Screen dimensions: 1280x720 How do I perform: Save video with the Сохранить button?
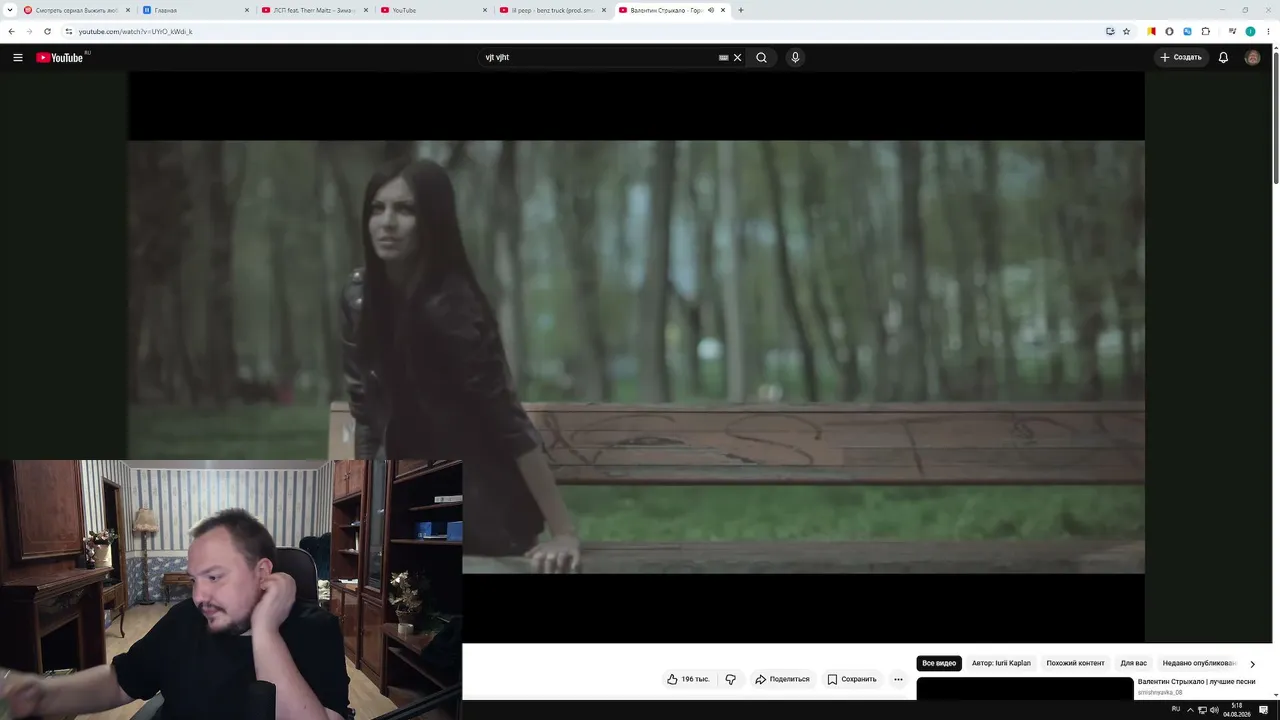852,679
